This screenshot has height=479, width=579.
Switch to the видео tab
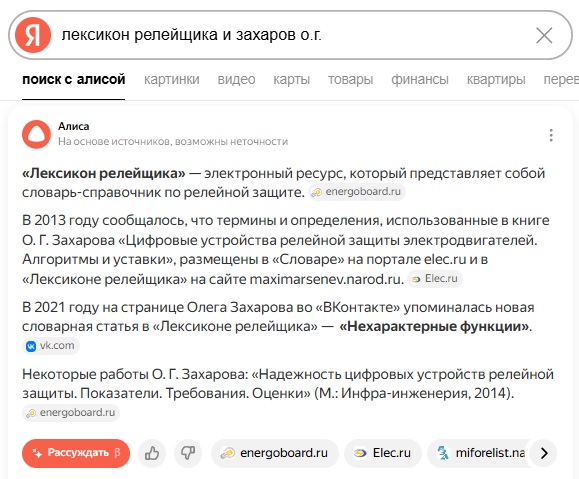(x=236, y=79)
